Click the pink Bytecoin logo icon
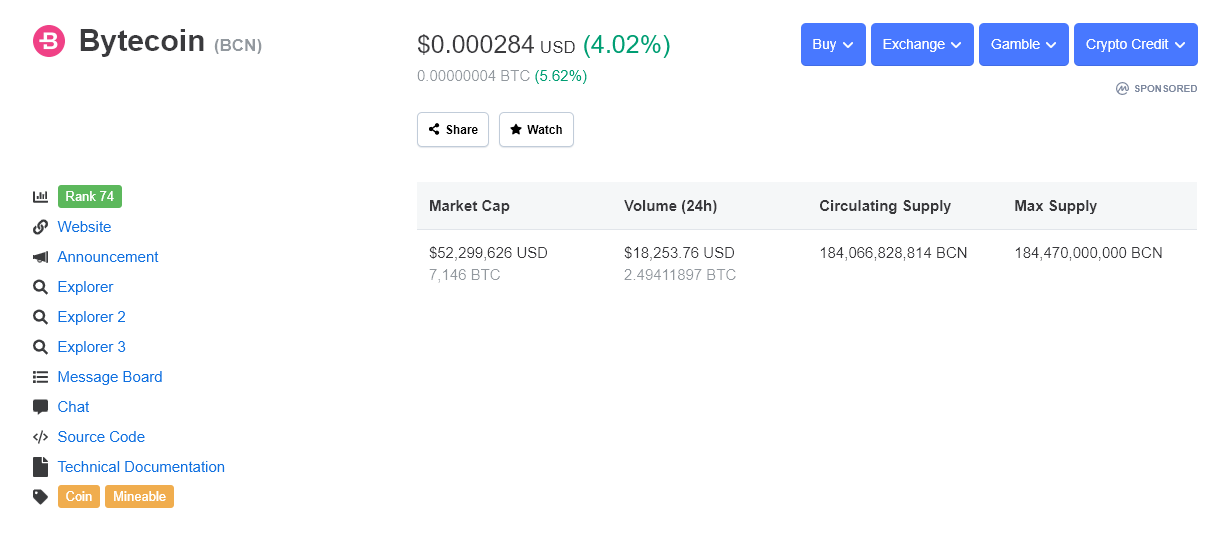Image resolution: width=1214 pixels, height=547 pixels. pyautogui.click(x=49, y=41)
